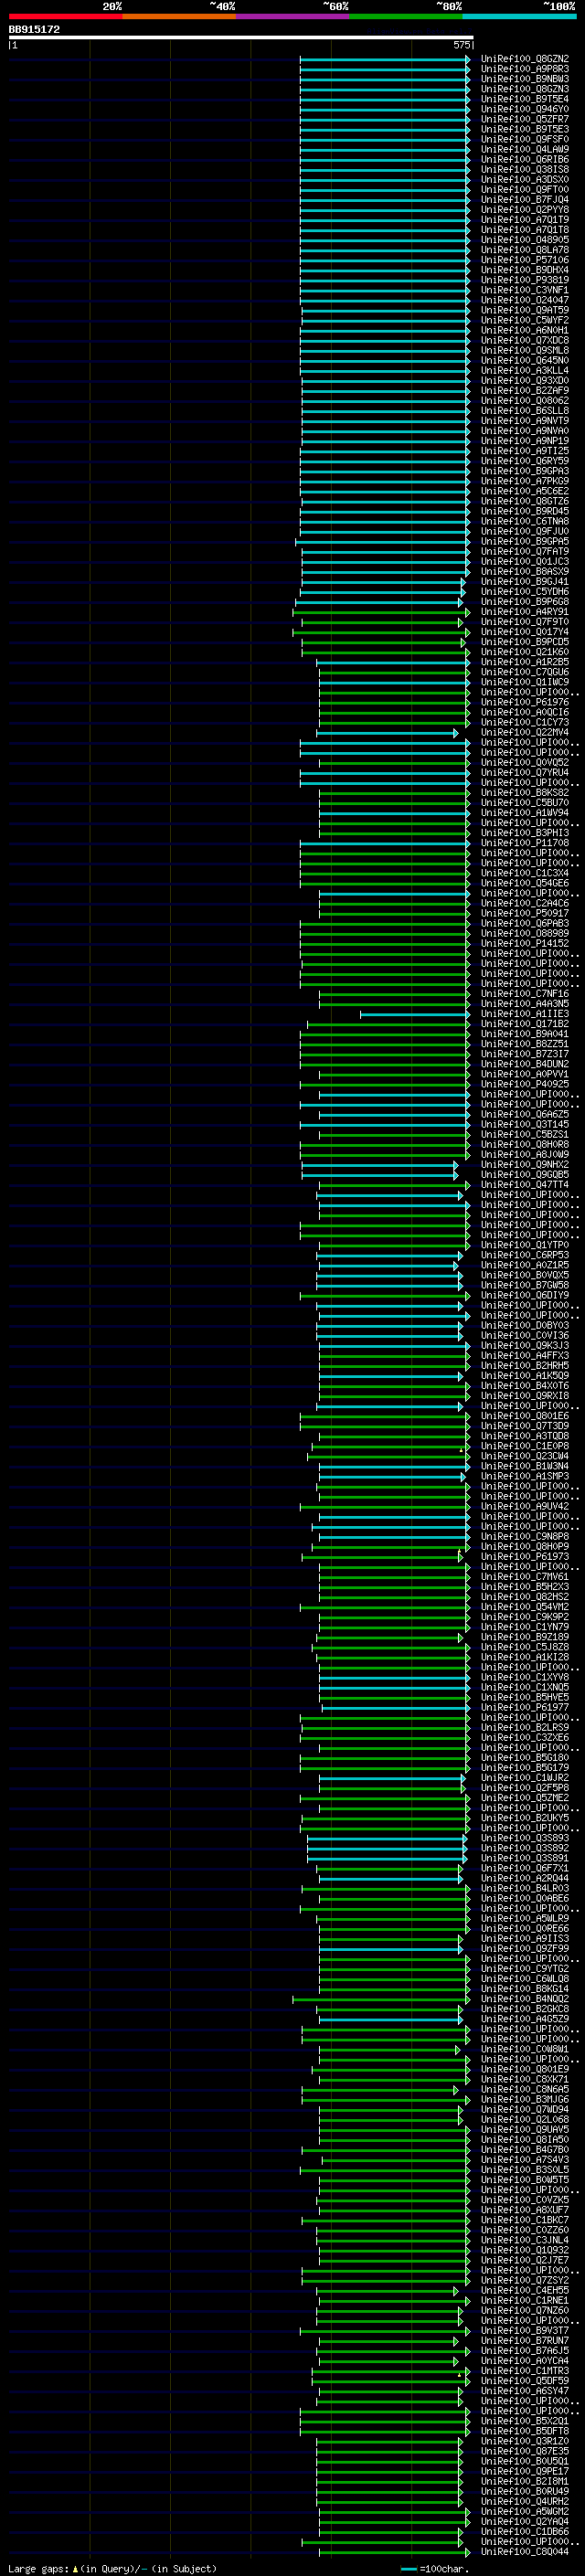The image size is (585, 2576).
Task: Select the UniRef100_Q38IS8 label
Action: pos(524,169)
